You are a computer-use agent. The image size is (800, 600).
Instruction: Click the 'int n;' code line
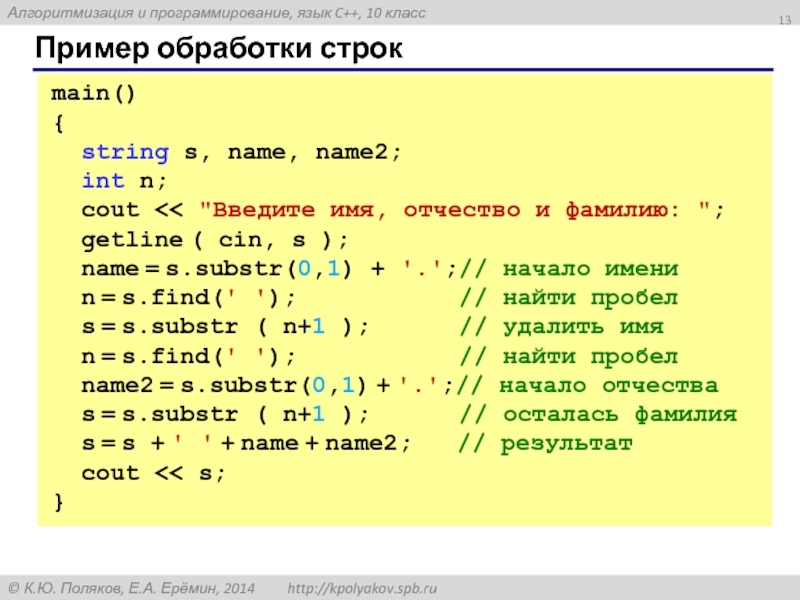pyautogui.click(x=124, y=181)
